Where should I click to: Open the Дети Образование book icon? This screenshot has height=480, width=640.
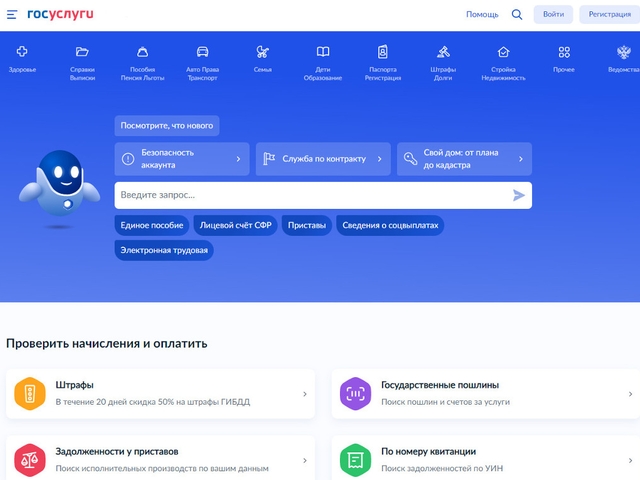tap(323, 52)
